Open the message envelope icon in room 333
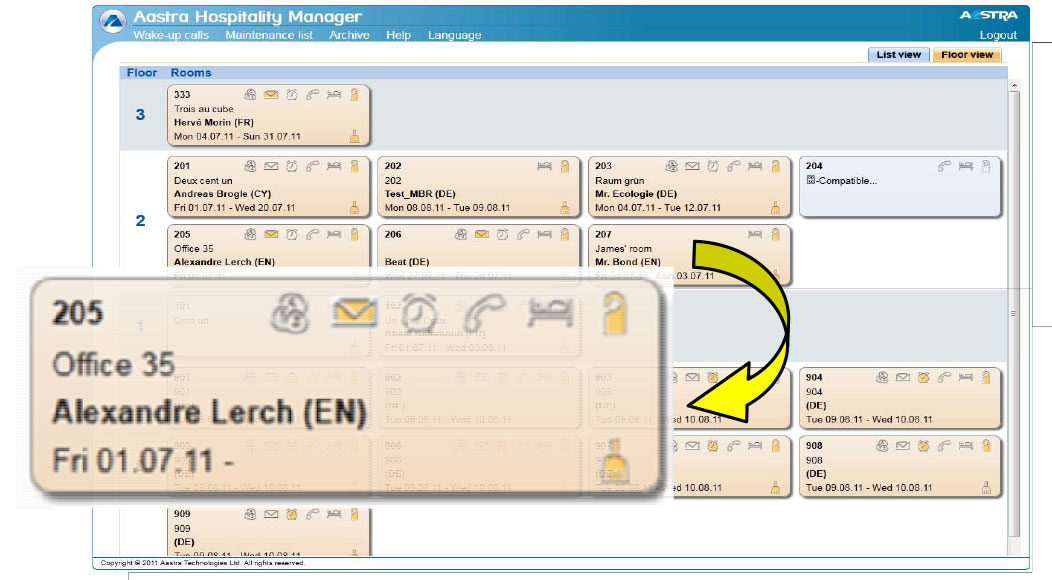 271,95
